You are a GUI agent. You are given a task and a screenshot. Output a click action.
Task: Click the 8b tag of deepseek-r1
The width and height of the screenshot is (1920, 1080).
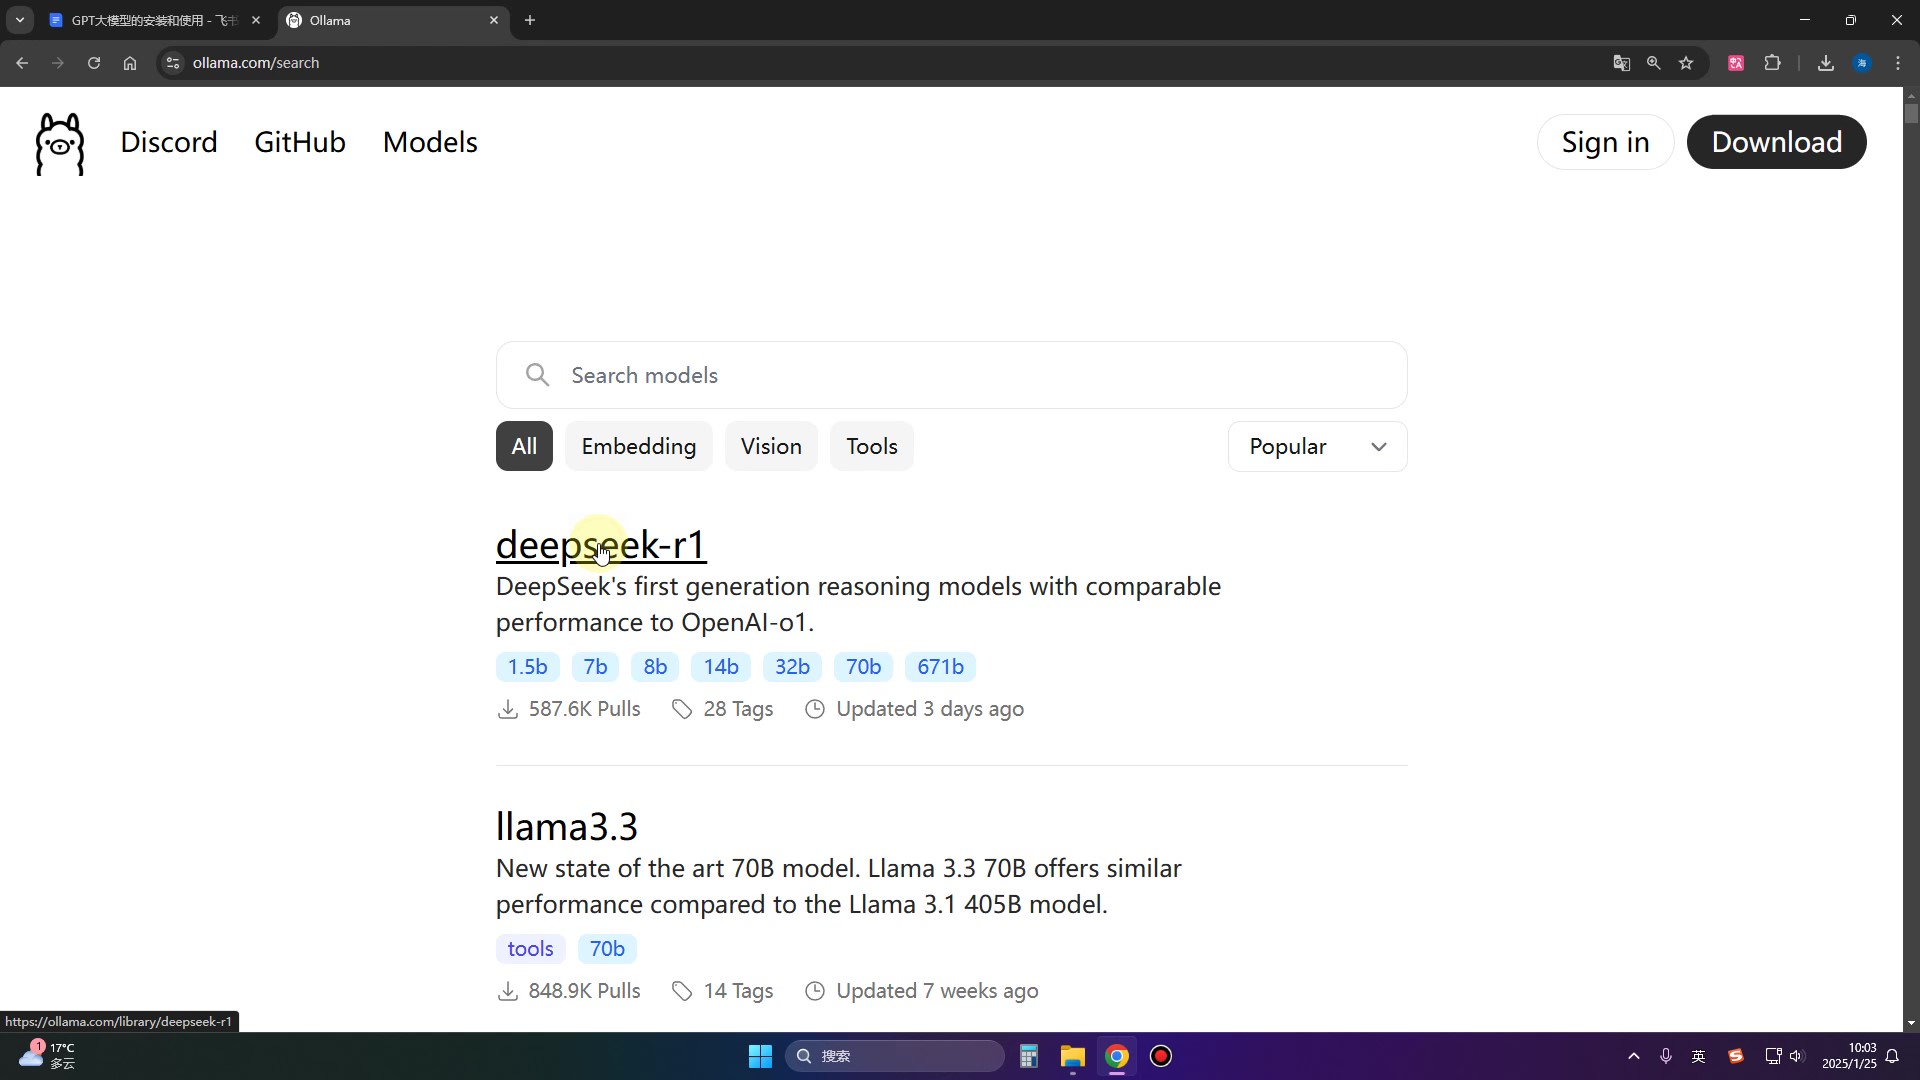(x=655, y=667)
